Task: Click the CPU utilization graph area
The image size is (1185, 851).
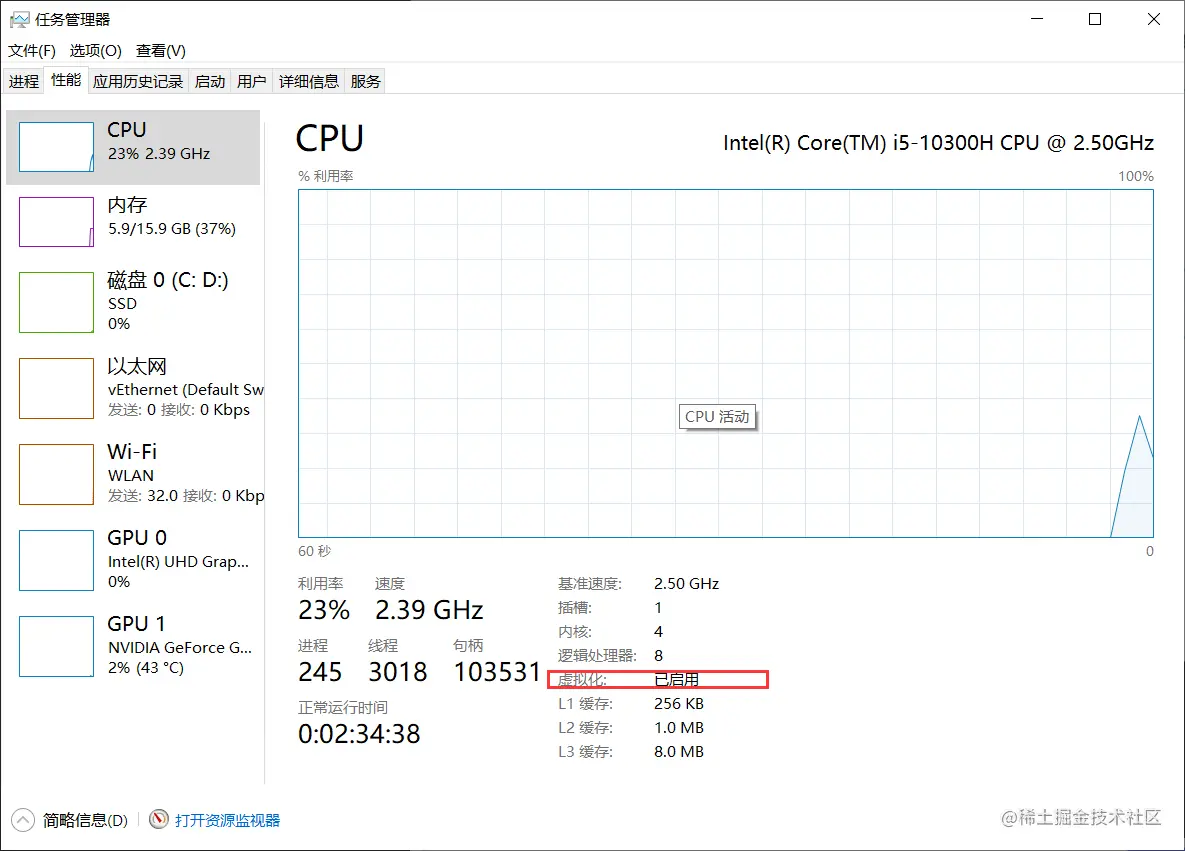Action: coord(726,364)
